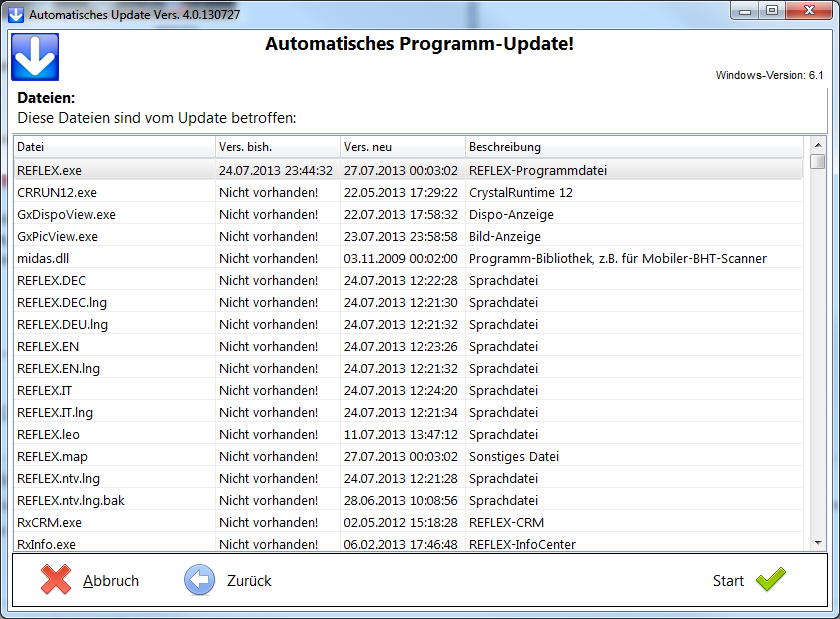Sort by the Vers. neu column header
The width and height of the screenshot is (840, 619).
[402, 147]
